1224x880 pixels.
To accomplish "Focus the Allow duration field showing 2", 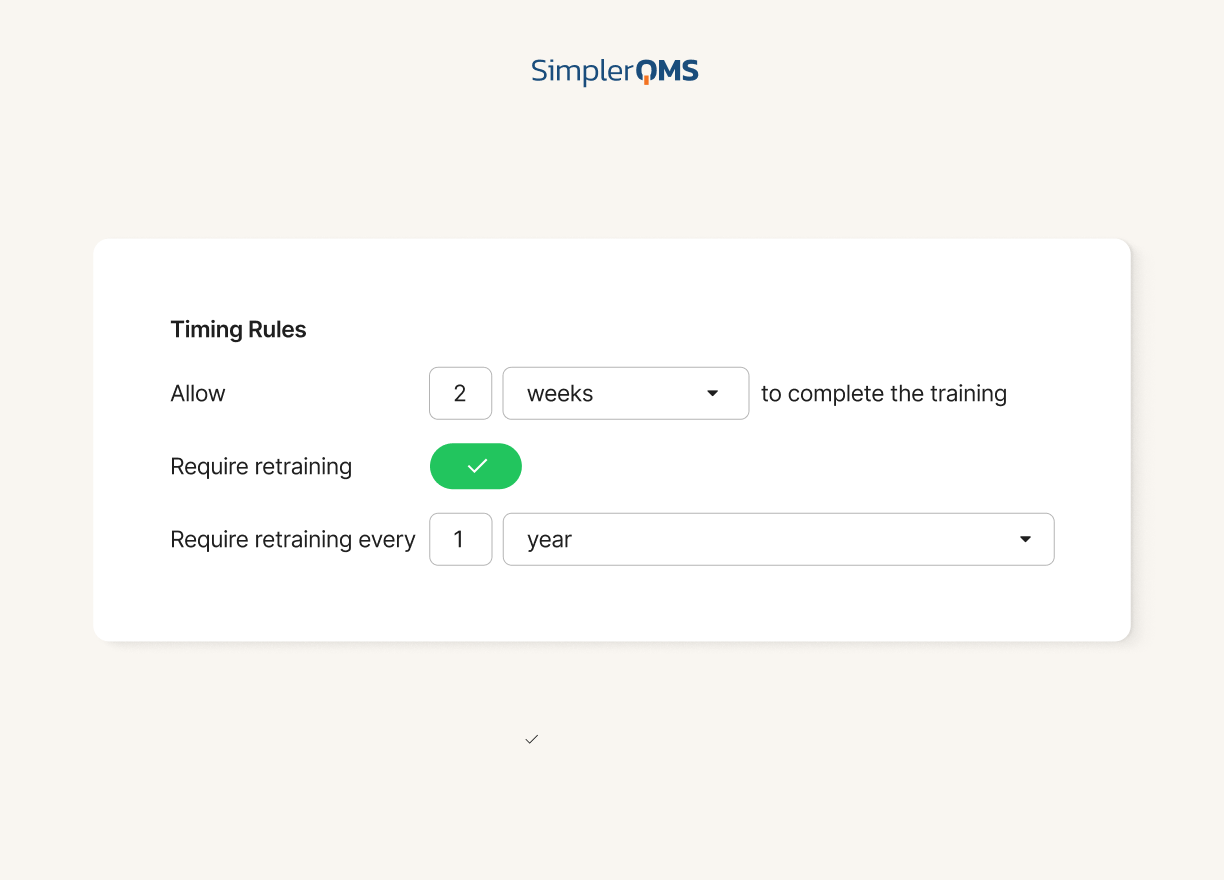I will click(460, 393).
